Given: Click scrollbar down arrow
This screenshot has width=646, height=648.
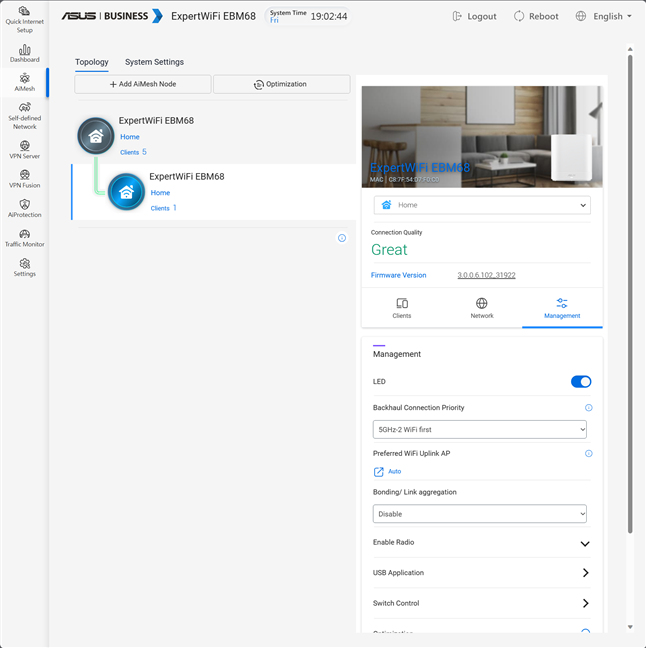Looking at the screenshot, I should 630,627.
